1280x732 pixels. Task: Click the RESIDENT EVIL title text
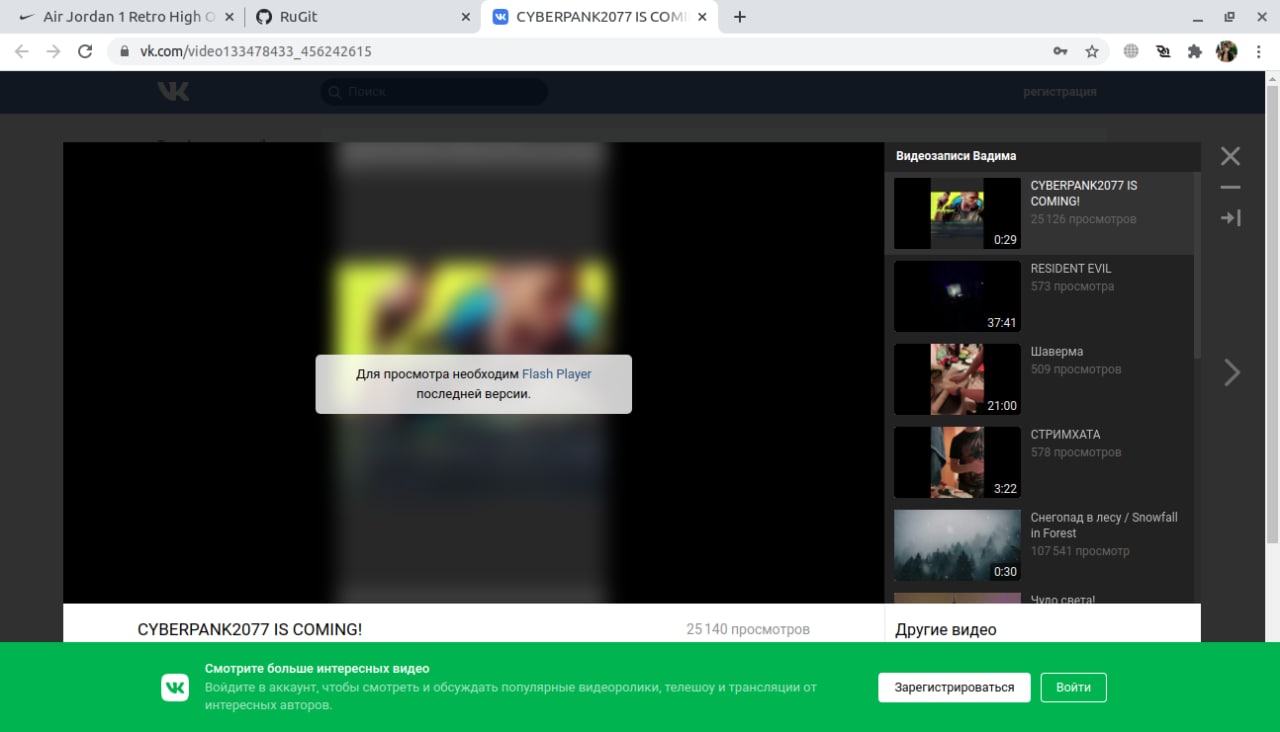(x=1071, y=268)
